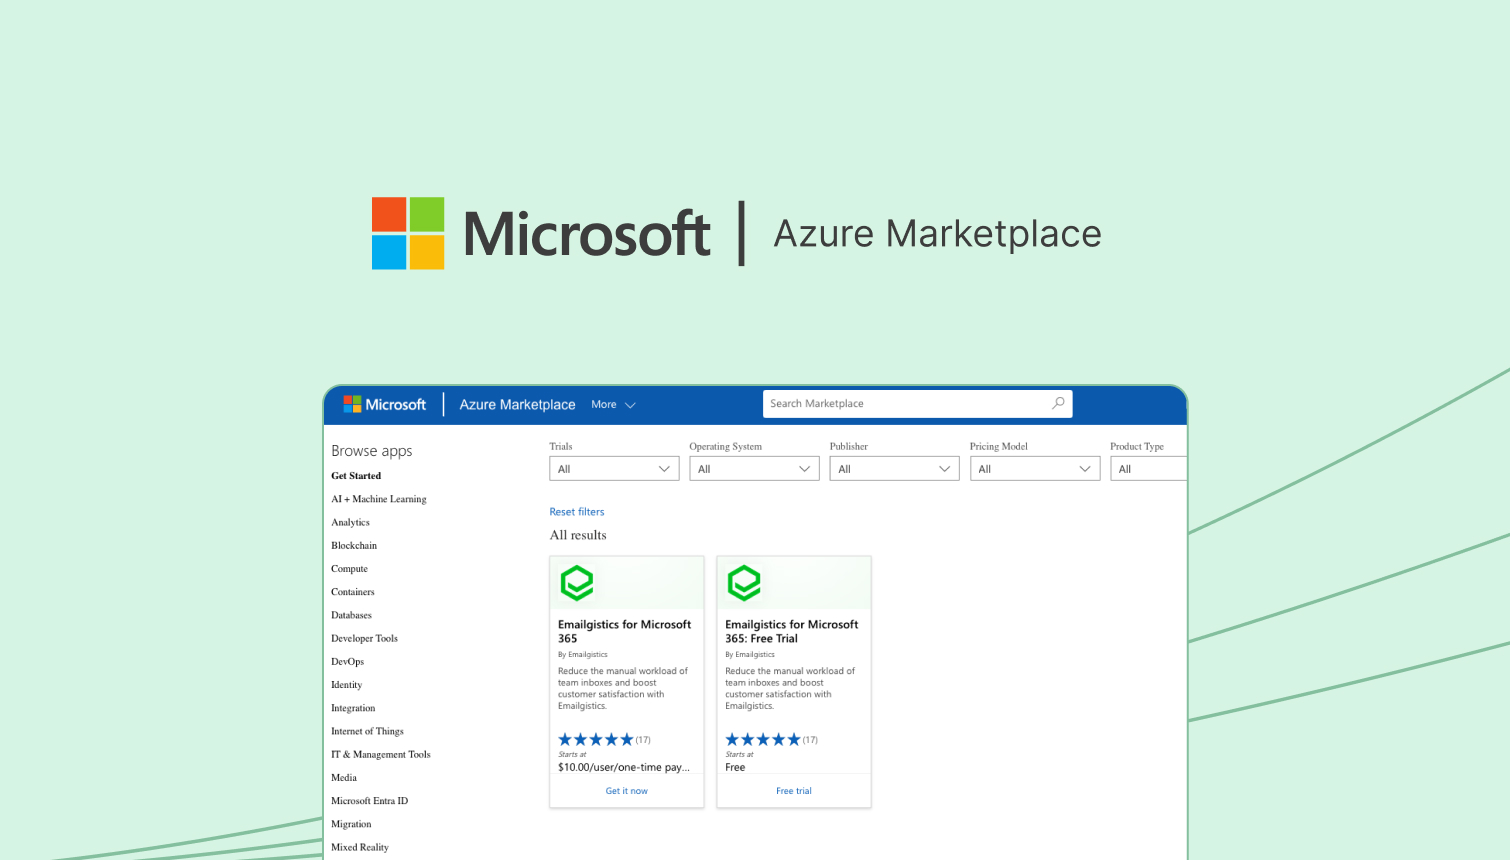Viewport: 1510px width, 860px height.
Task: Open the Publisher filter dropdown
Action: tap(894, 468)
